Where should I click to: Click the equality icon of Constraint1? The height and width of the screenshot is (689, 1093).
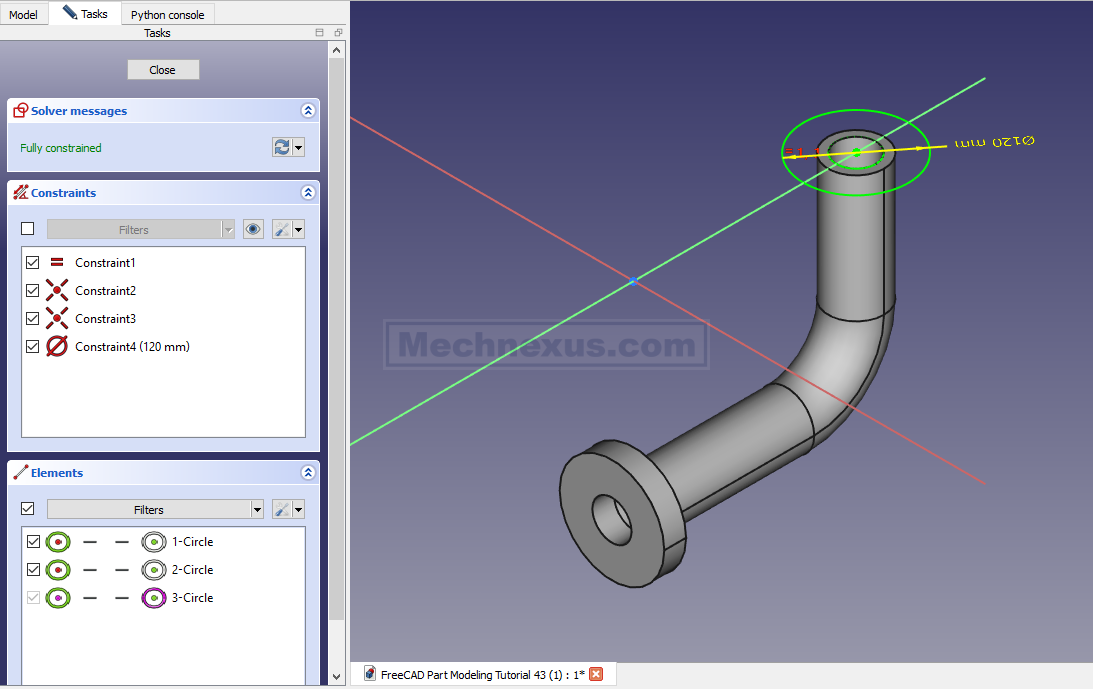coord(57,262)
